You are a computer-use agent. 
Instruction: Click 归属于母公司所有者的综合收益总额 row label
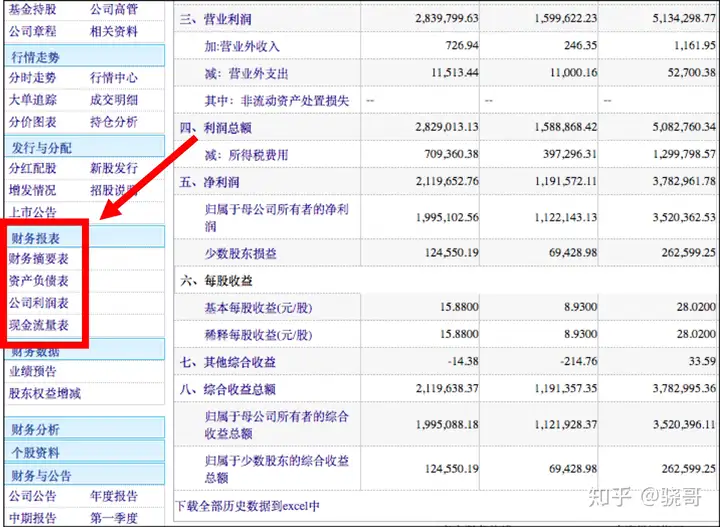click(277, 425)
